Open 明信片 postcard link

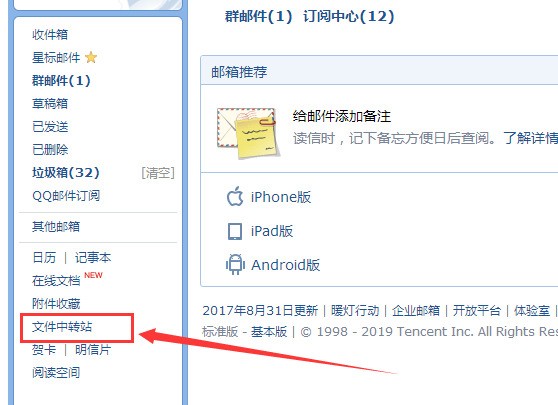coord(93,350)
